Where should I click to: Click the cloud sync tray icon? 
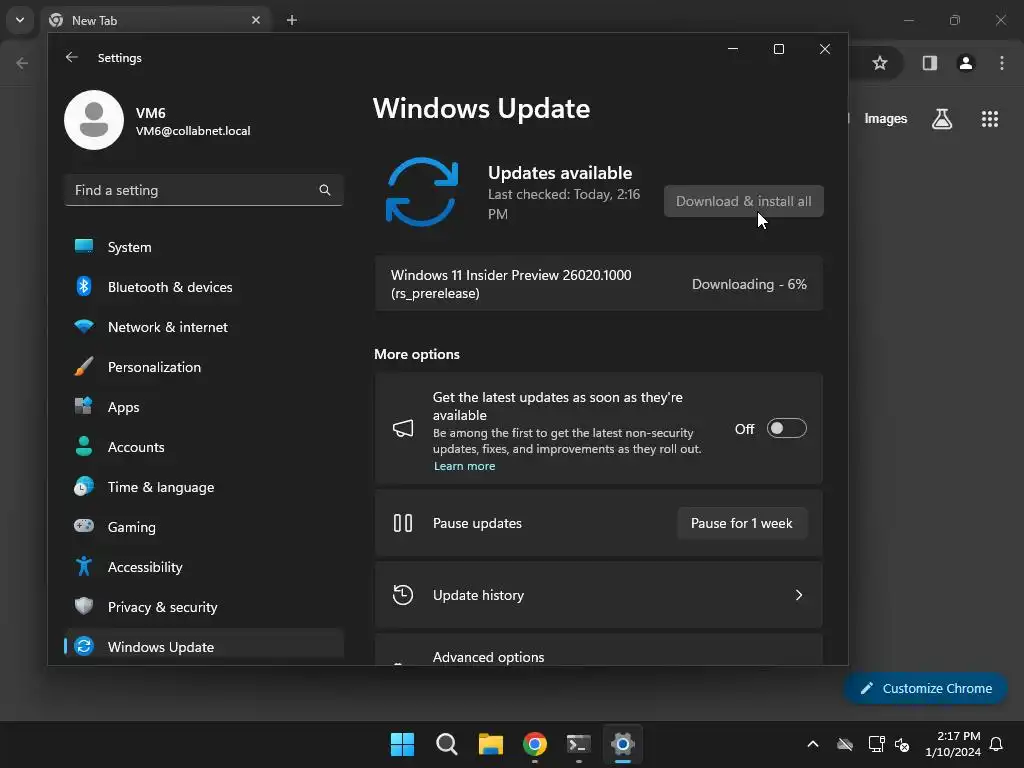(x=845, y=744)
